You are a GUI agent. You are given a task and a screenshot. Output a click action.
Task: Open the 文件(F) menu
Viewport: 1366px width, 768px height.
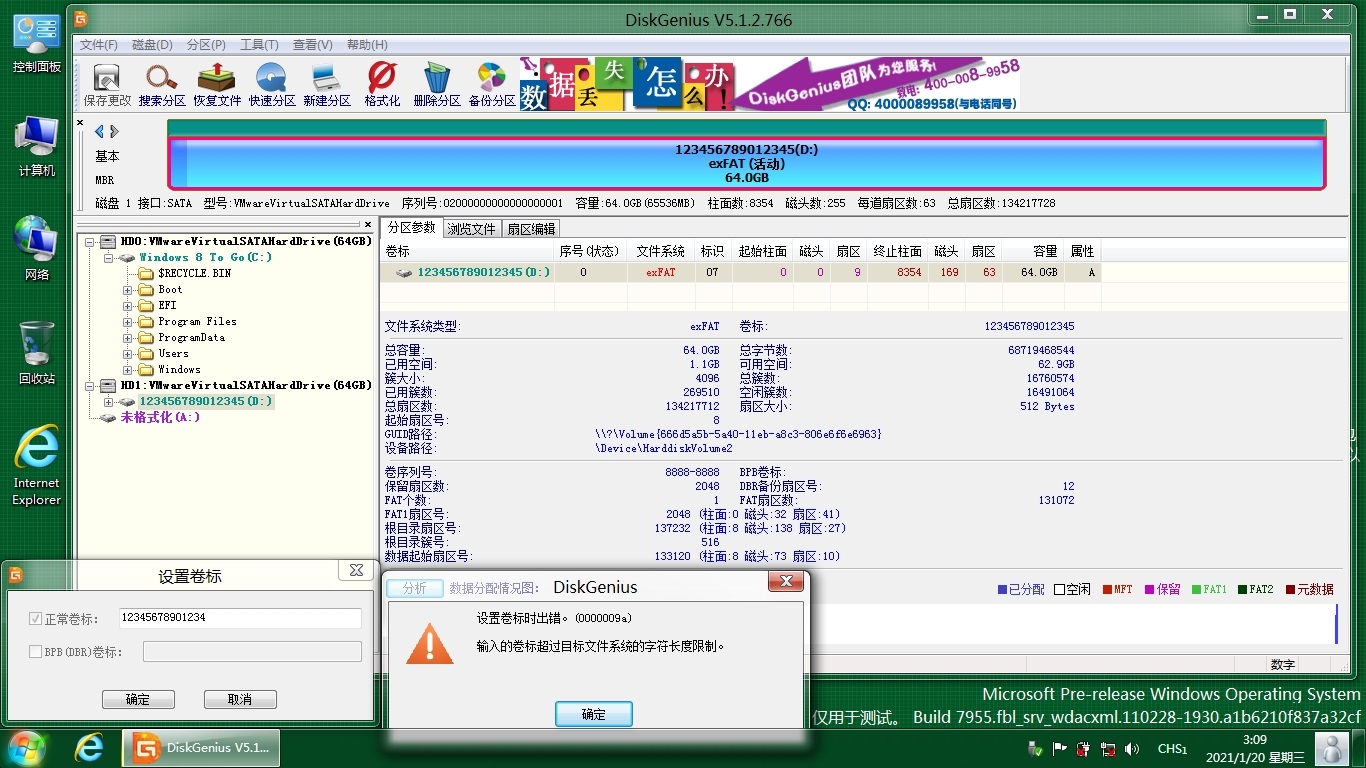98,45
